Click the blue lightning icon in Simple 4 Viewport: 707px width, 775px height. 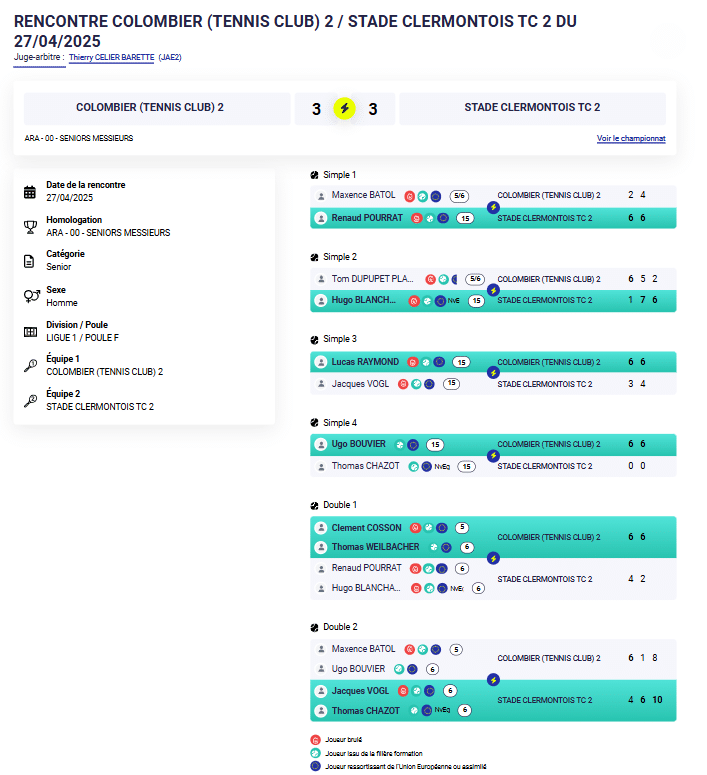click(492, 455)
